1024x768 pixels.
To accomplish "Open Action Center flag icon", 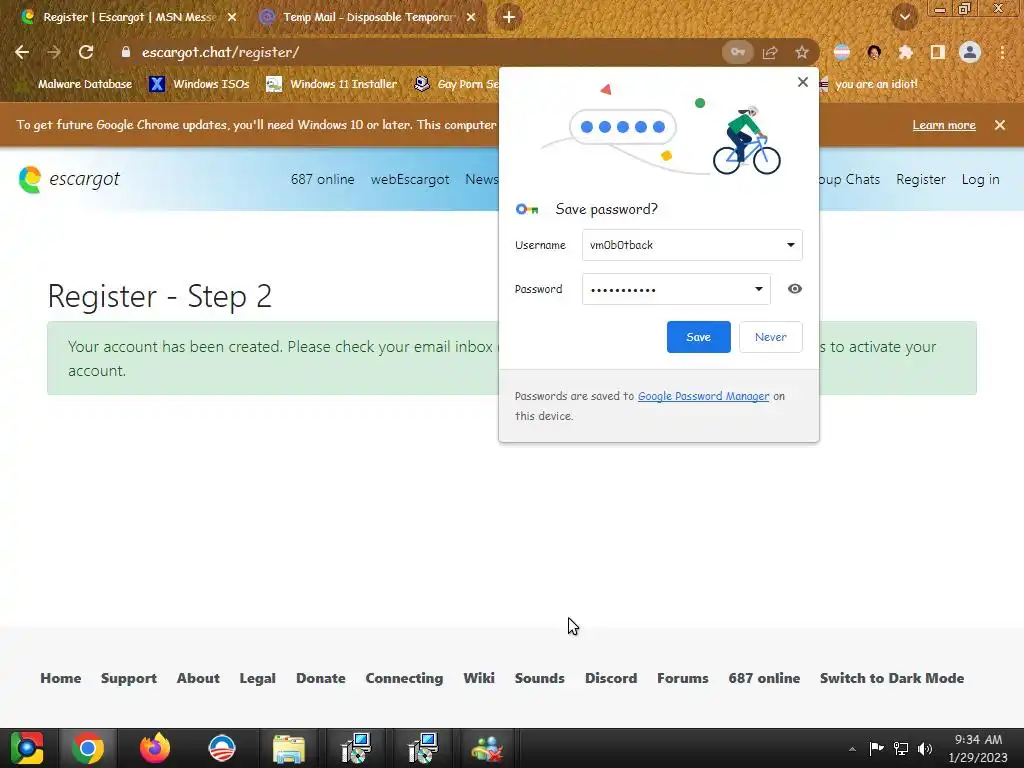I will coord(876,748).
